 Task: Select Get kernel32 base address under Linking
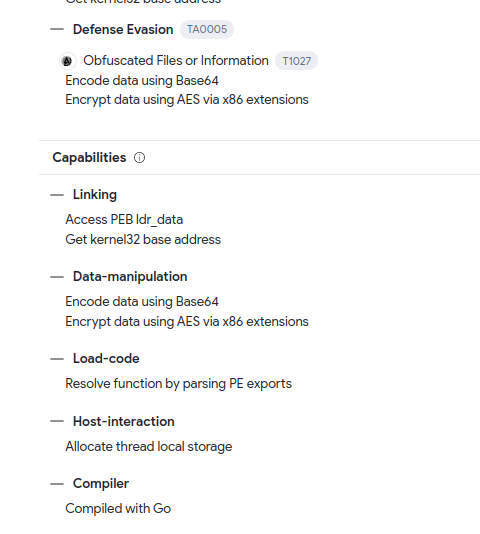143,239
